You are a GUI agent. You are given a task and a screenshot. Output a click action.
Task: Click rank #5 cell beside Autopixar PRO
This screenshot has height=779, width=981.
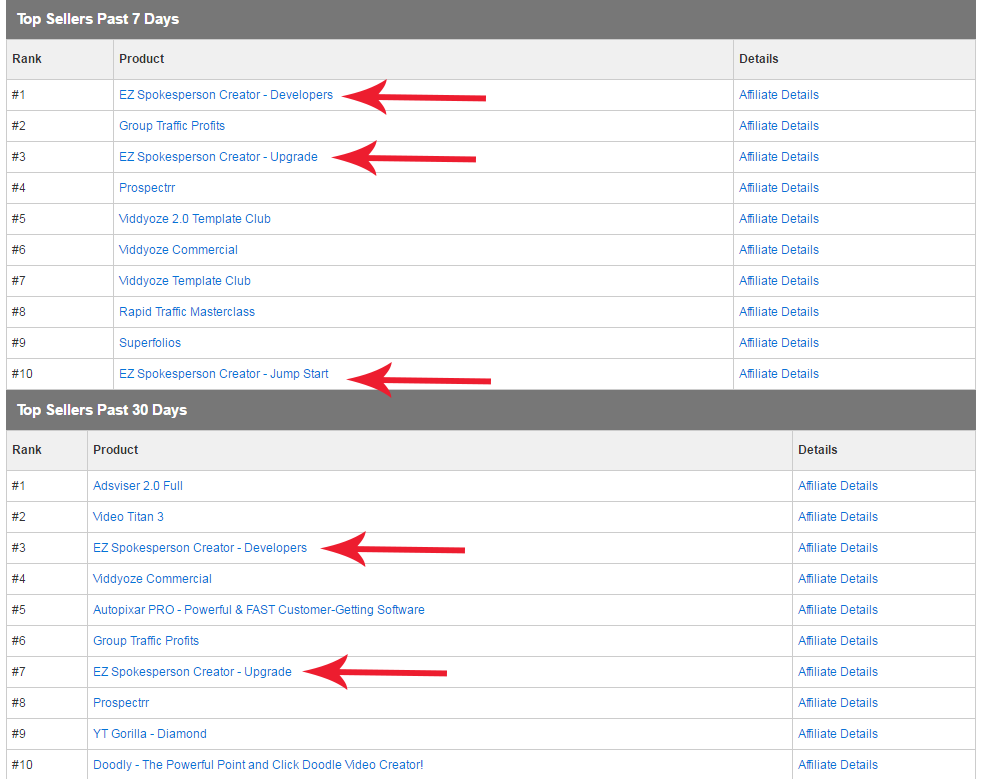click(x=47, y=610)
